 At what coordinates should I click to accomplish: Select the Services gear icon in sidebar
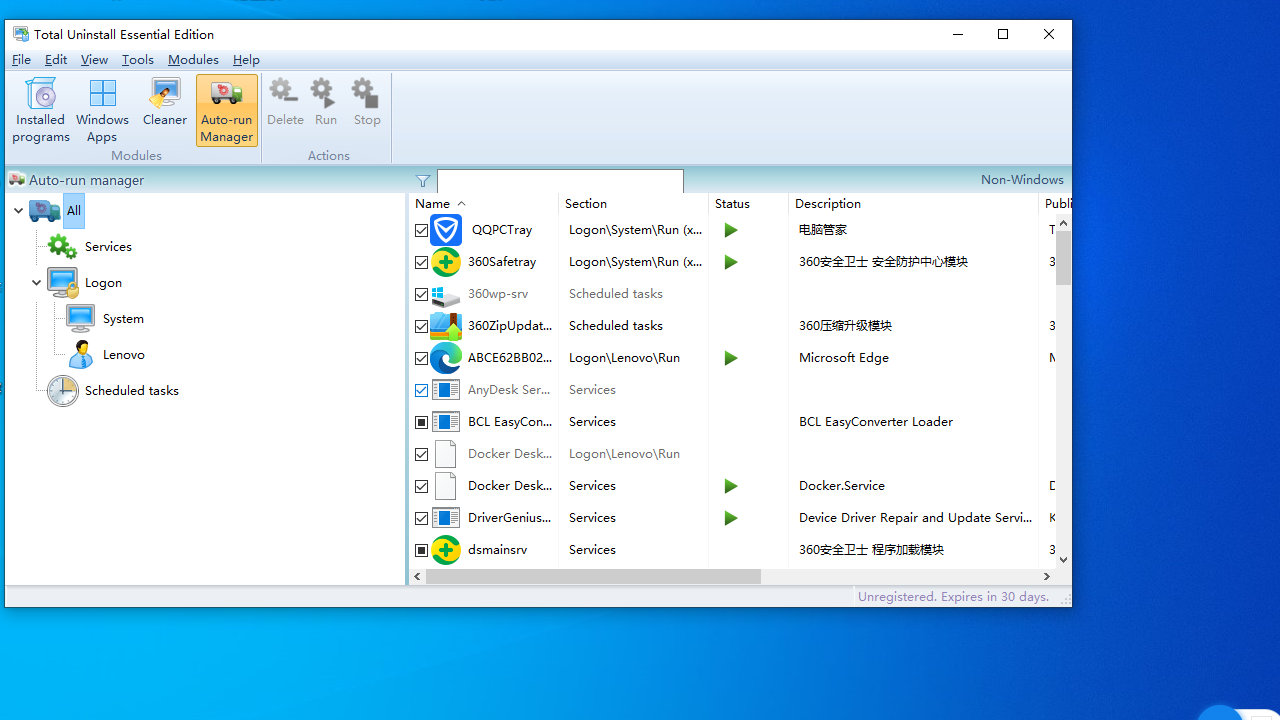click(61, 246)
